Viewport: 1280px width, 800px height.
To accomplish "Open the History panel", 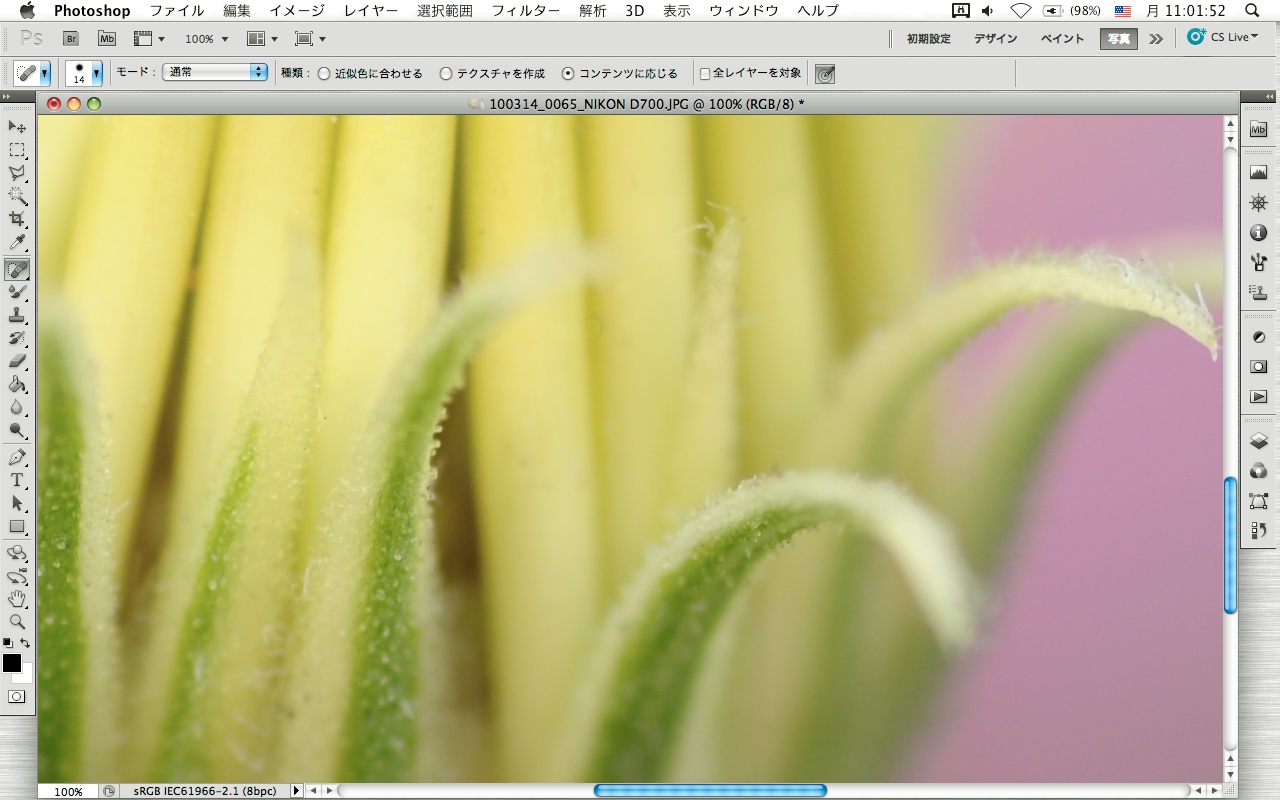I will (x=1259, y=531).
